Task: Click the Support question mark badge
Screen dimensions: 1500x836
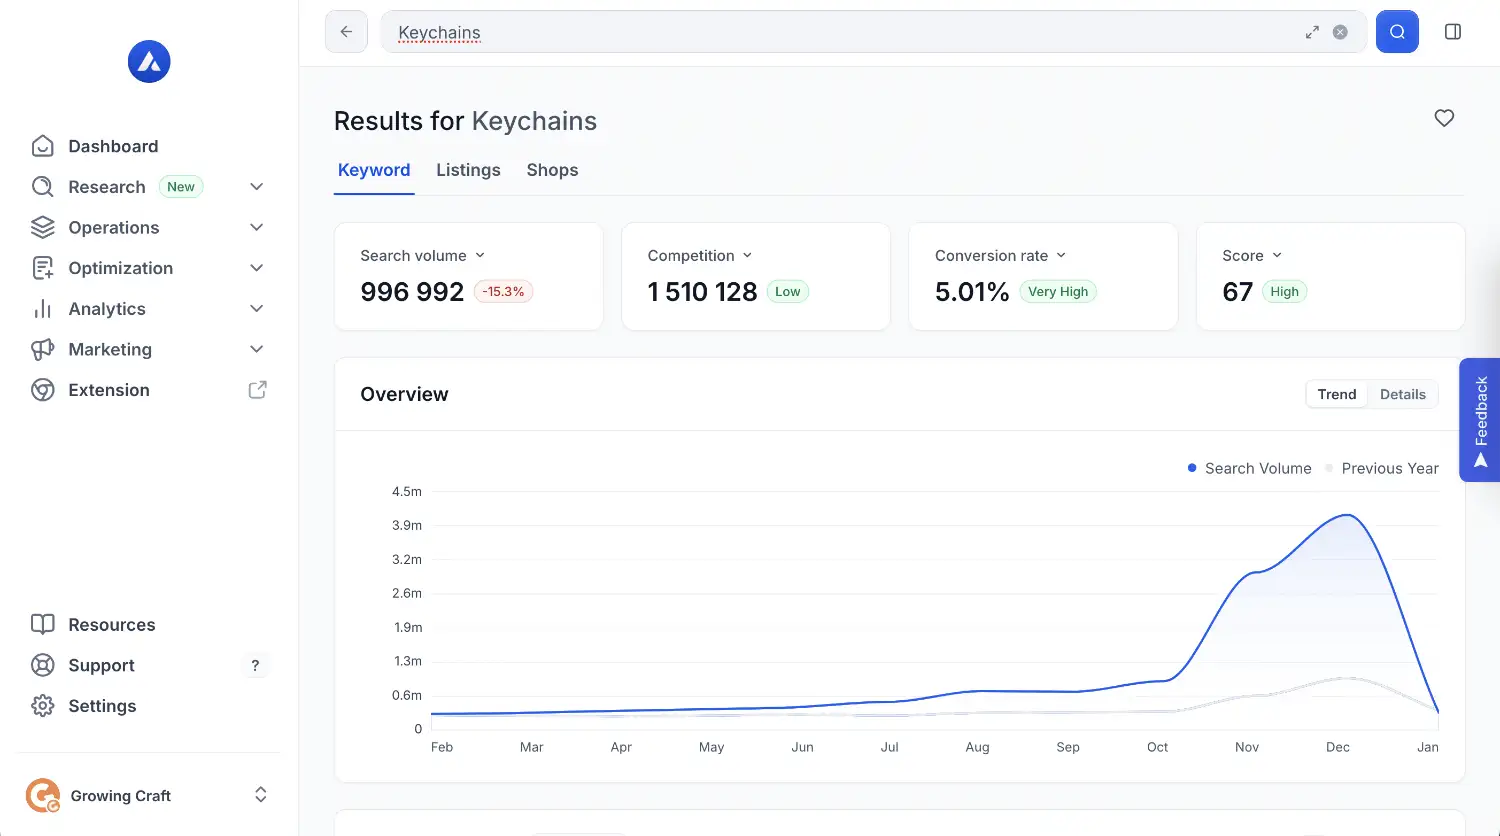Action: point(255,665)
